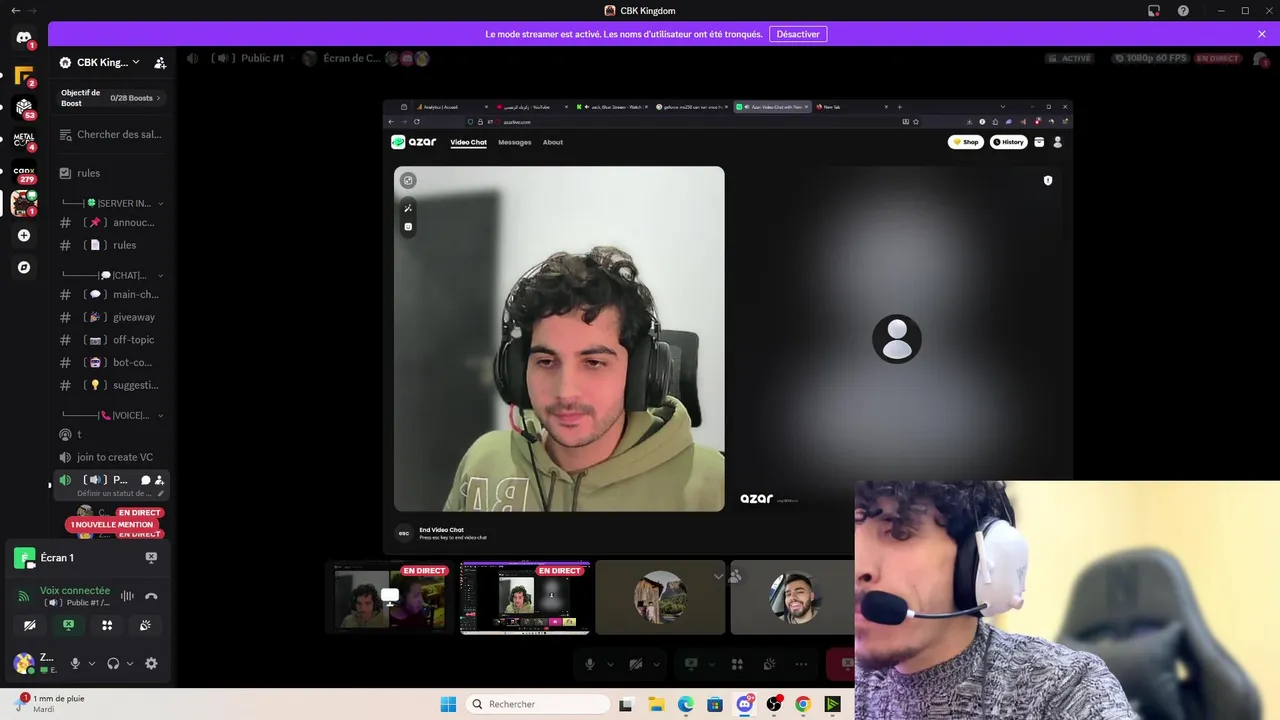
Task: Open the 0/28 Boosts goal link
Action: tap(135, 98)
